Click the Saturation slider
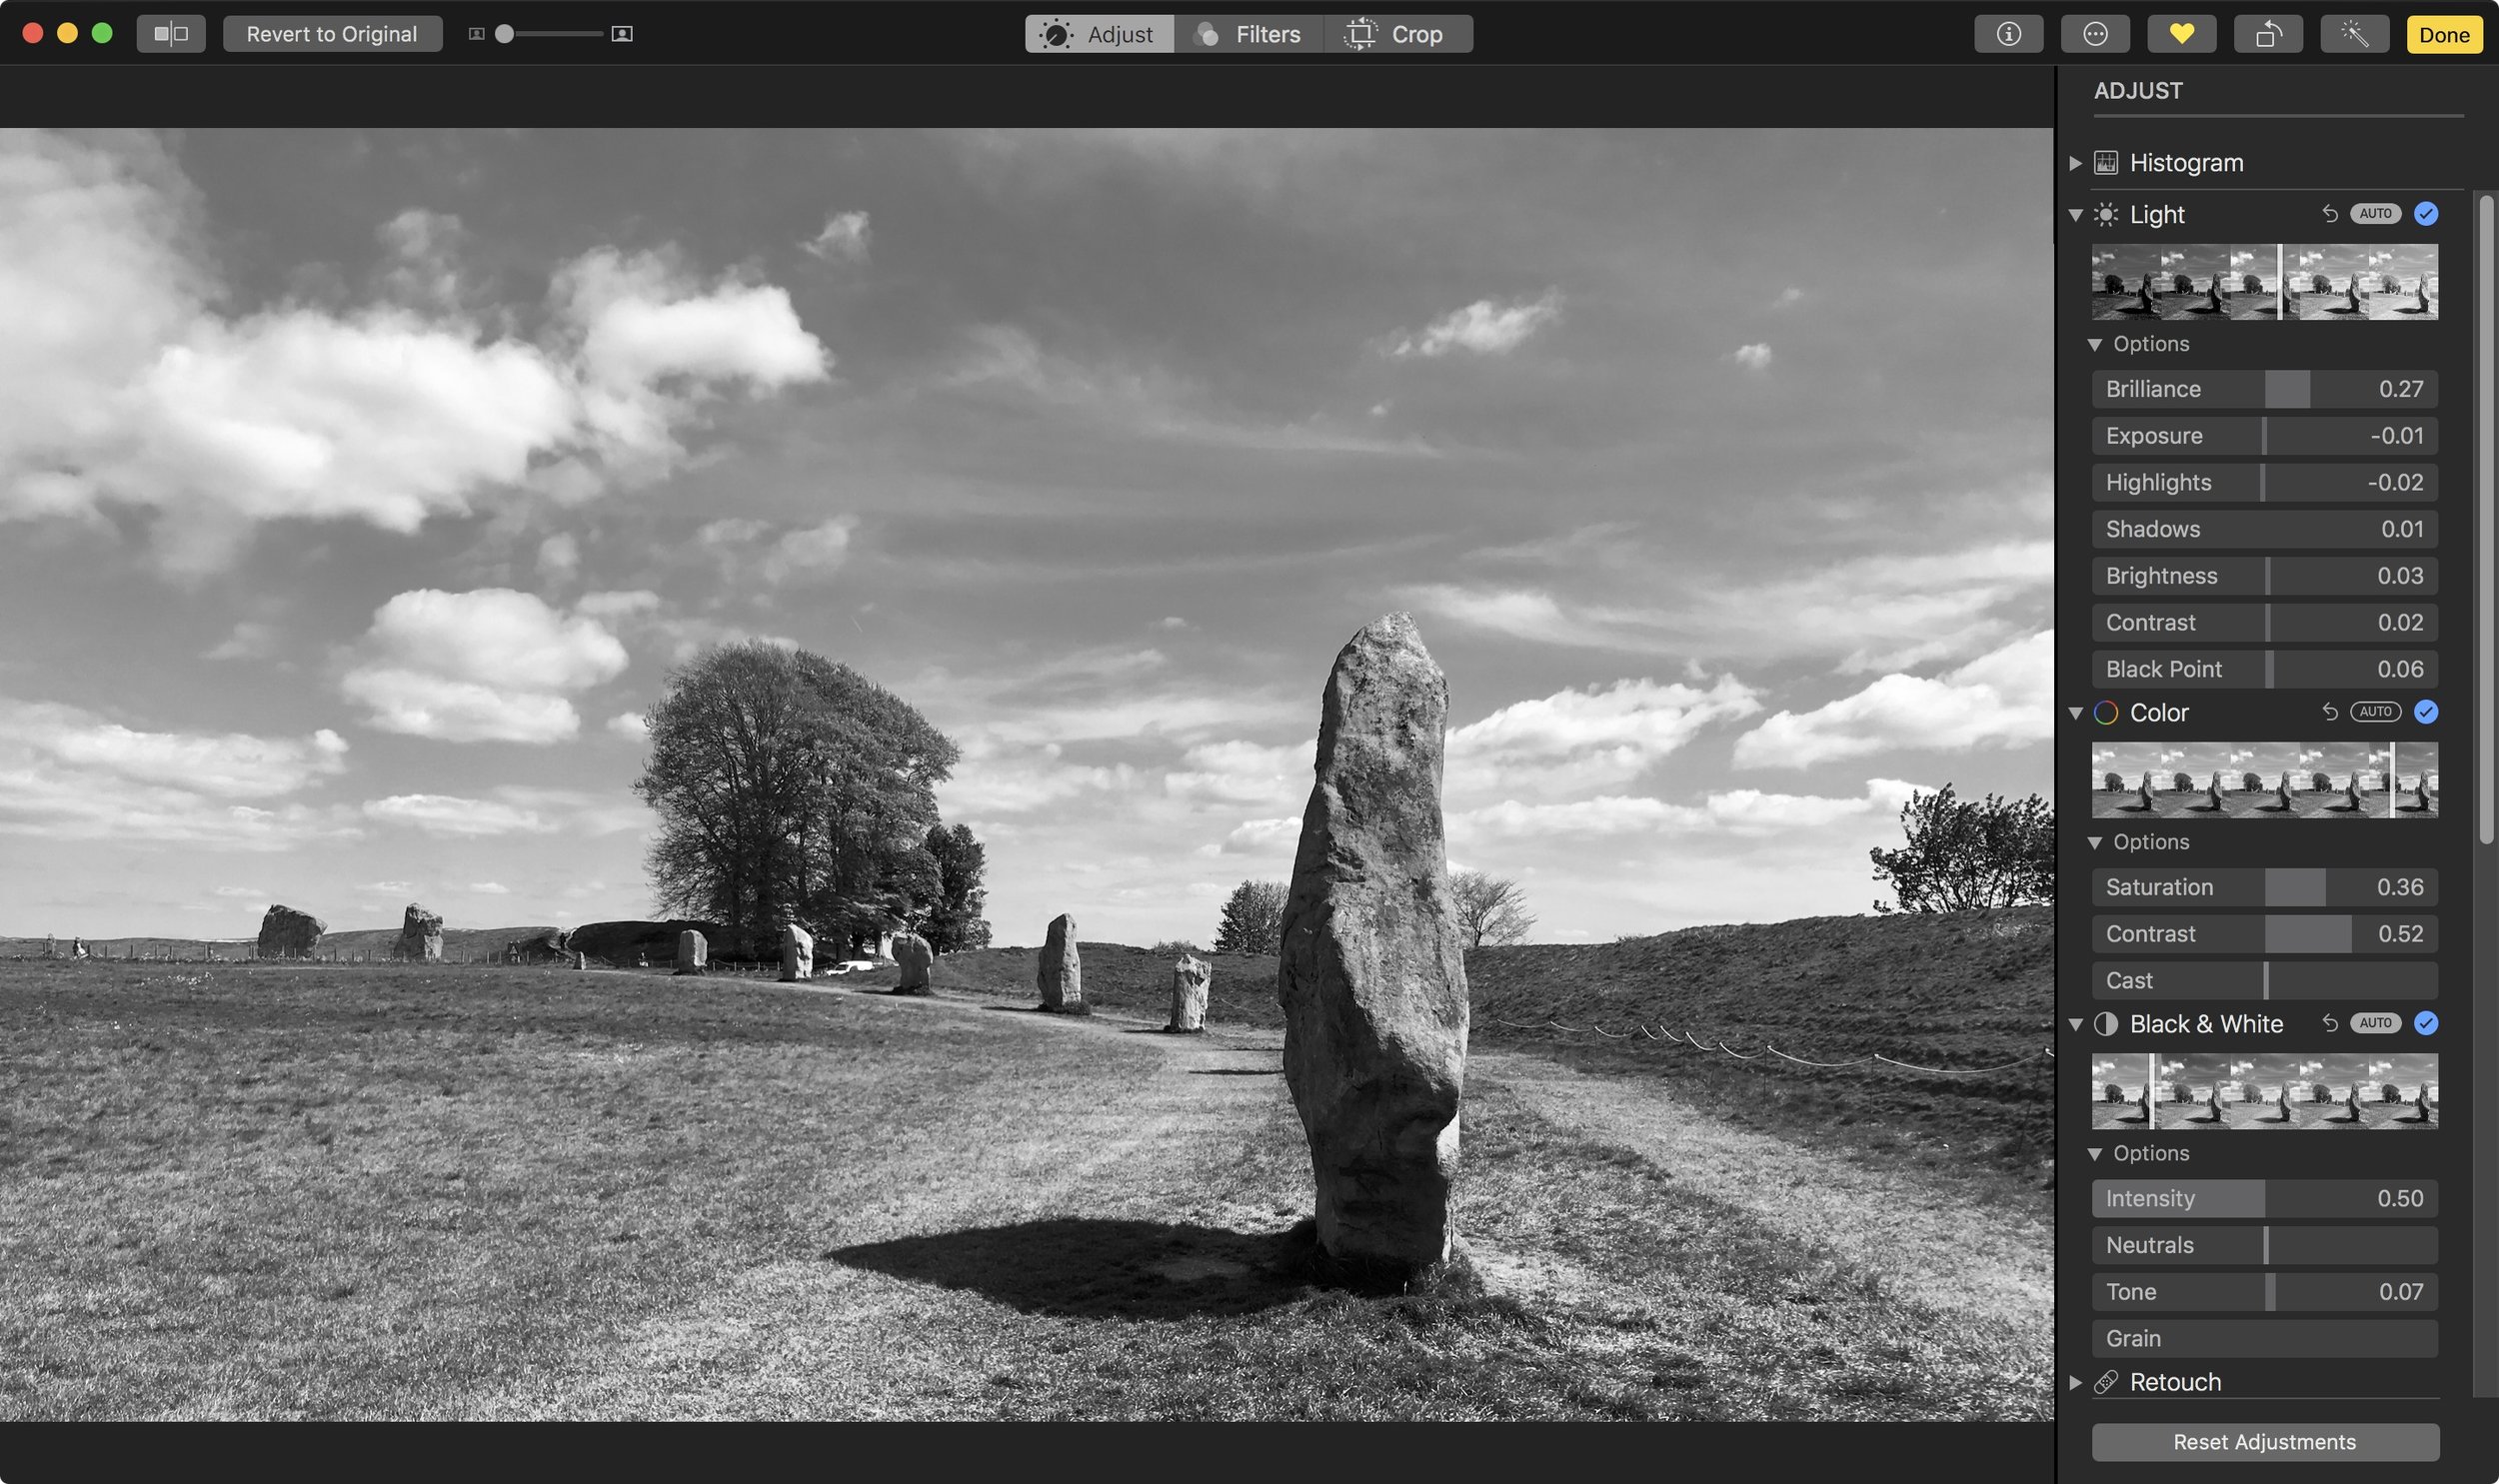The image size is (2499, 1484). click(2264, 887)
